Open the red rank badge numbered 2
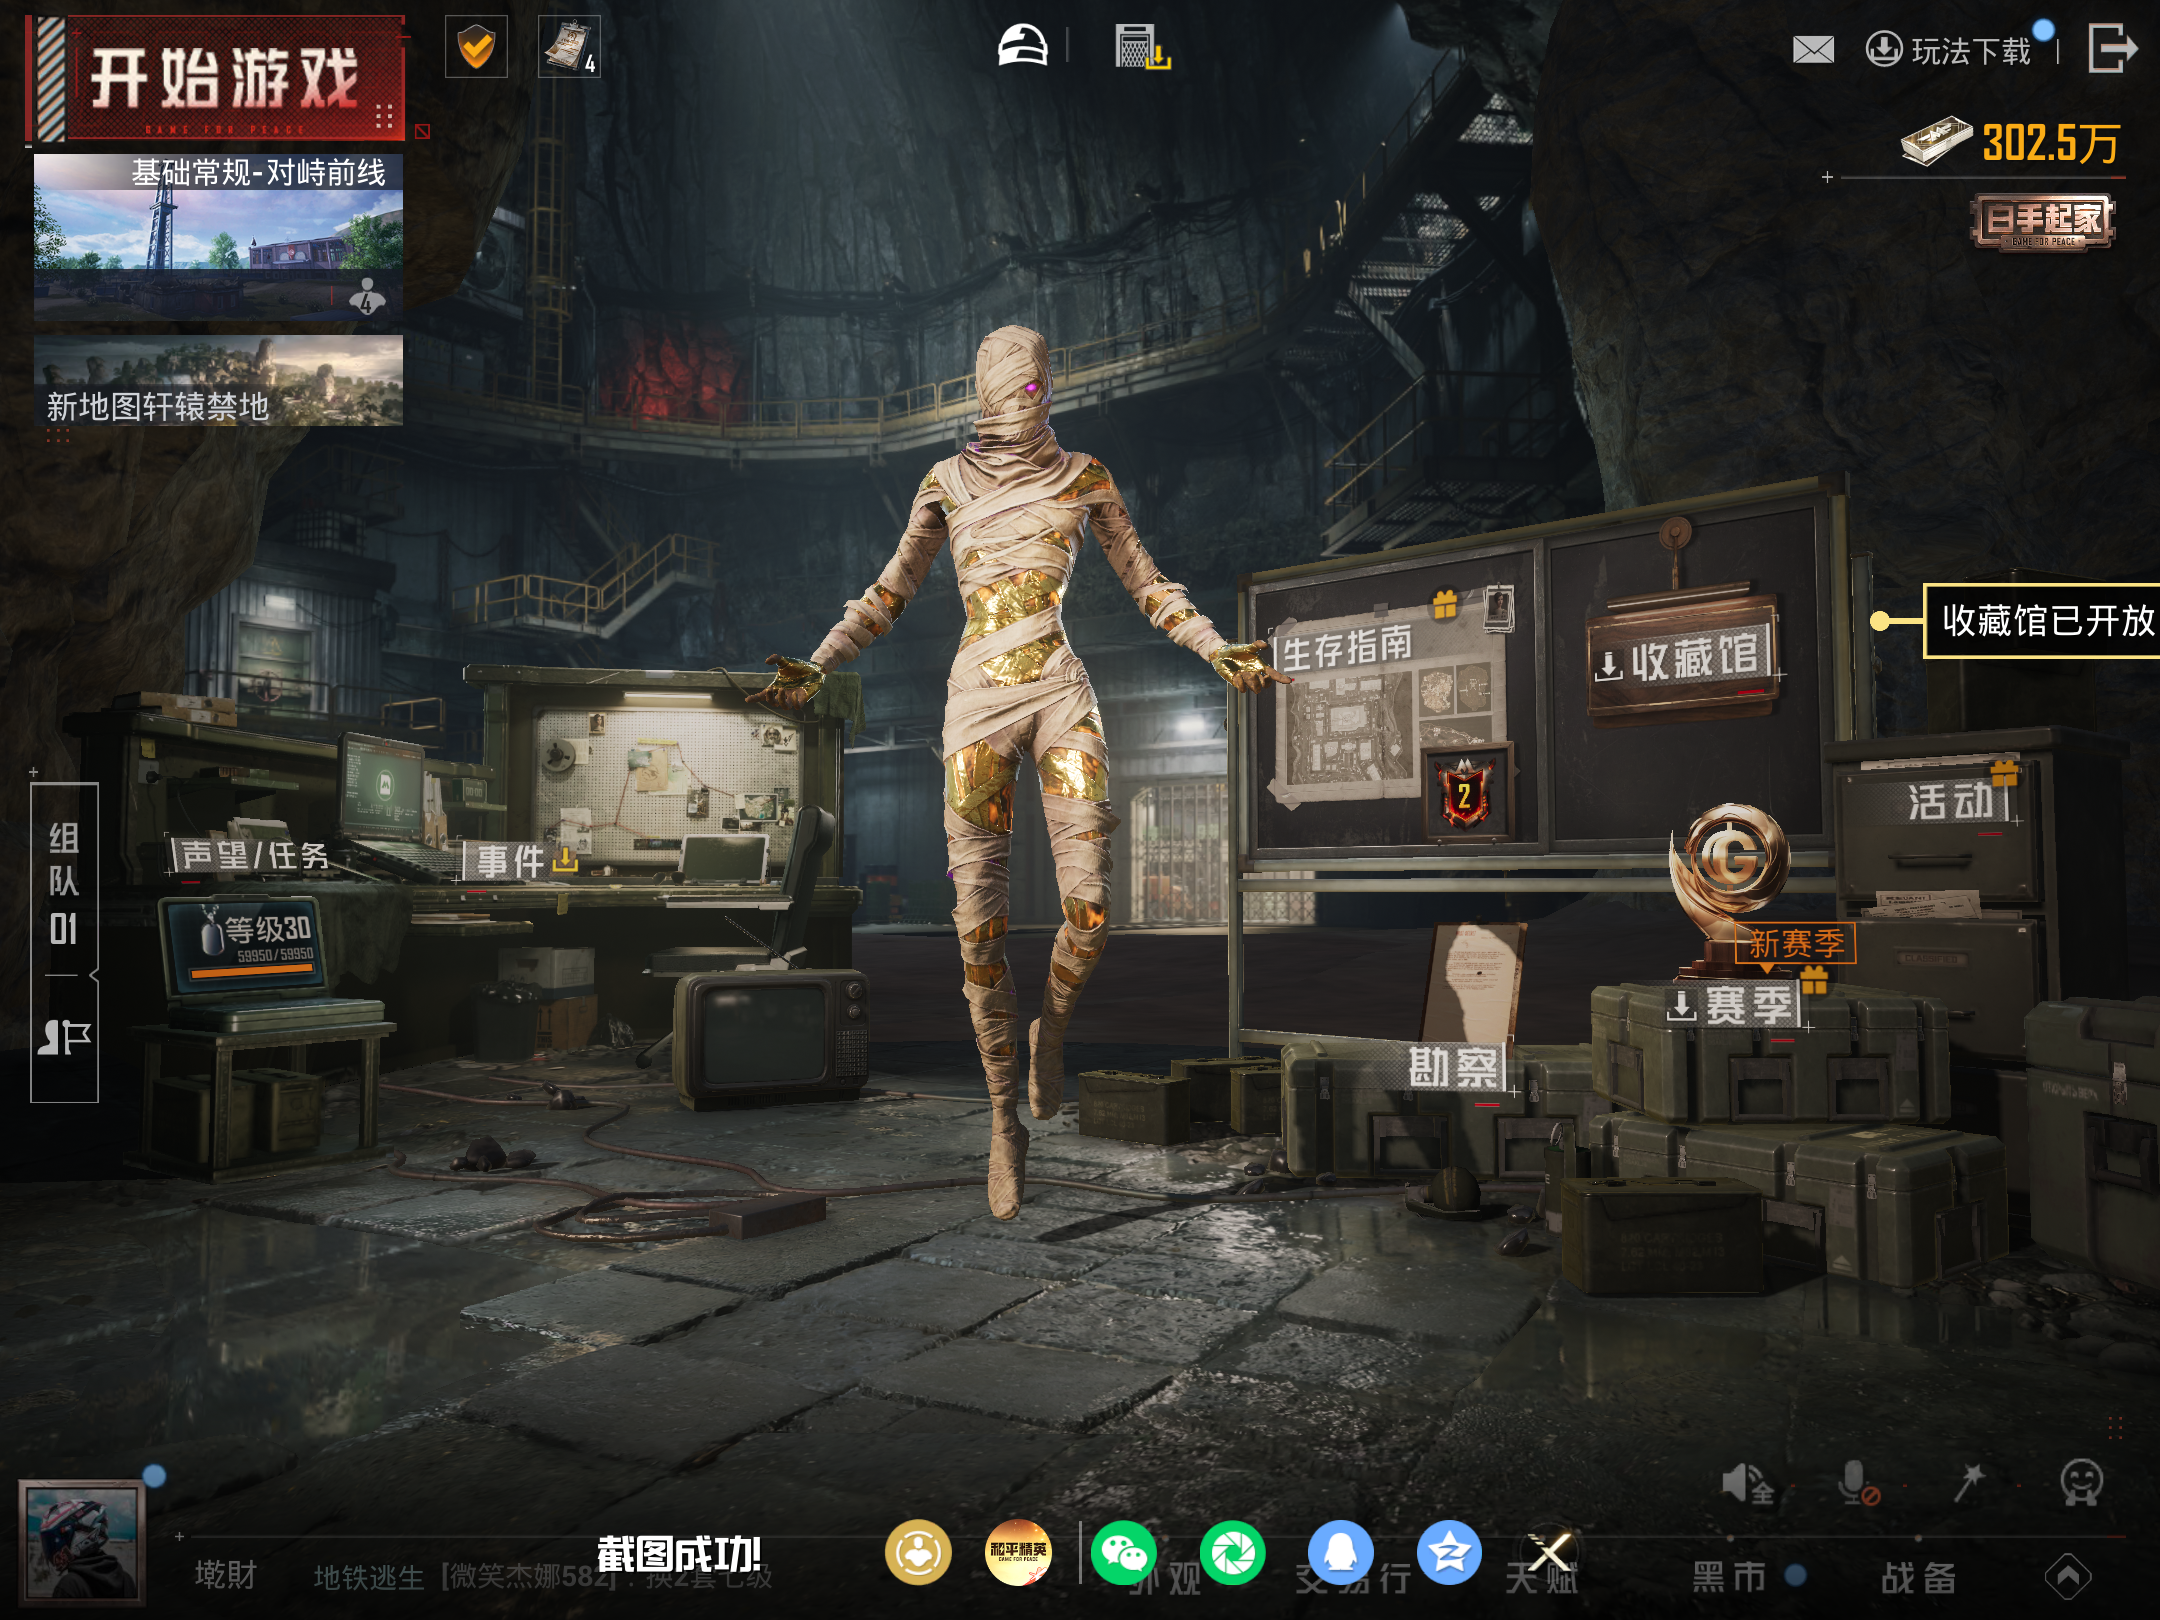The width and height of the screenshot is (2160, 1620). pos(1463,795)
